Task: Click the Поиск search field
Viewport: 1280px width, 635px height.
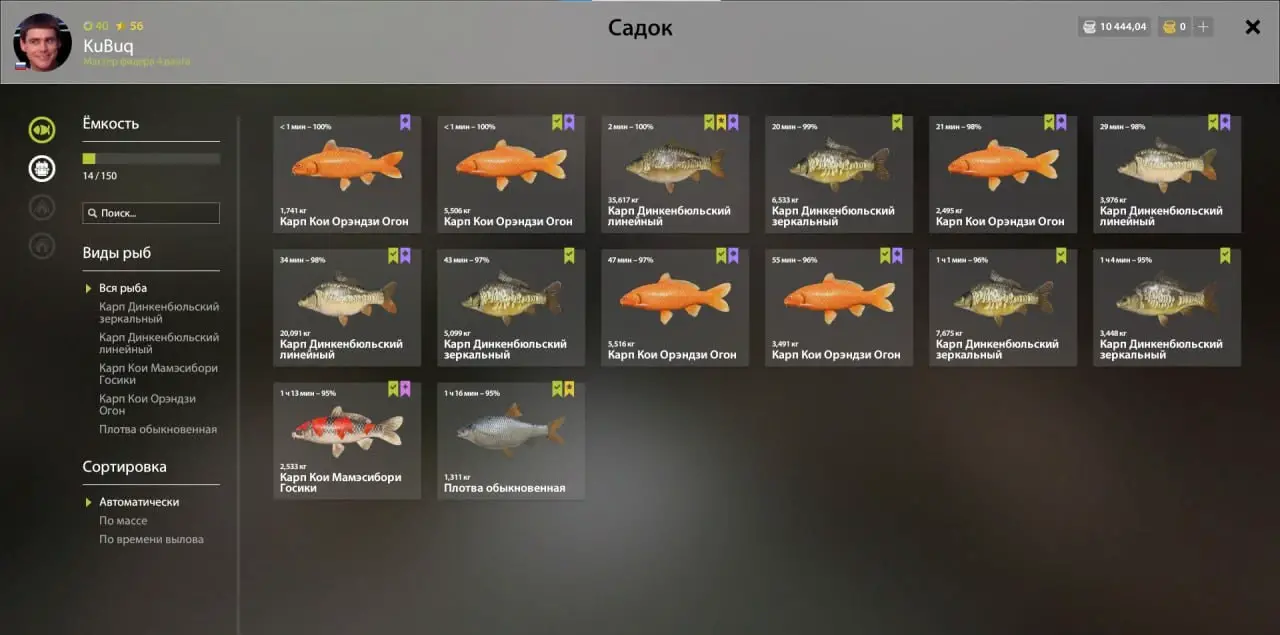Action: (151, 213)
